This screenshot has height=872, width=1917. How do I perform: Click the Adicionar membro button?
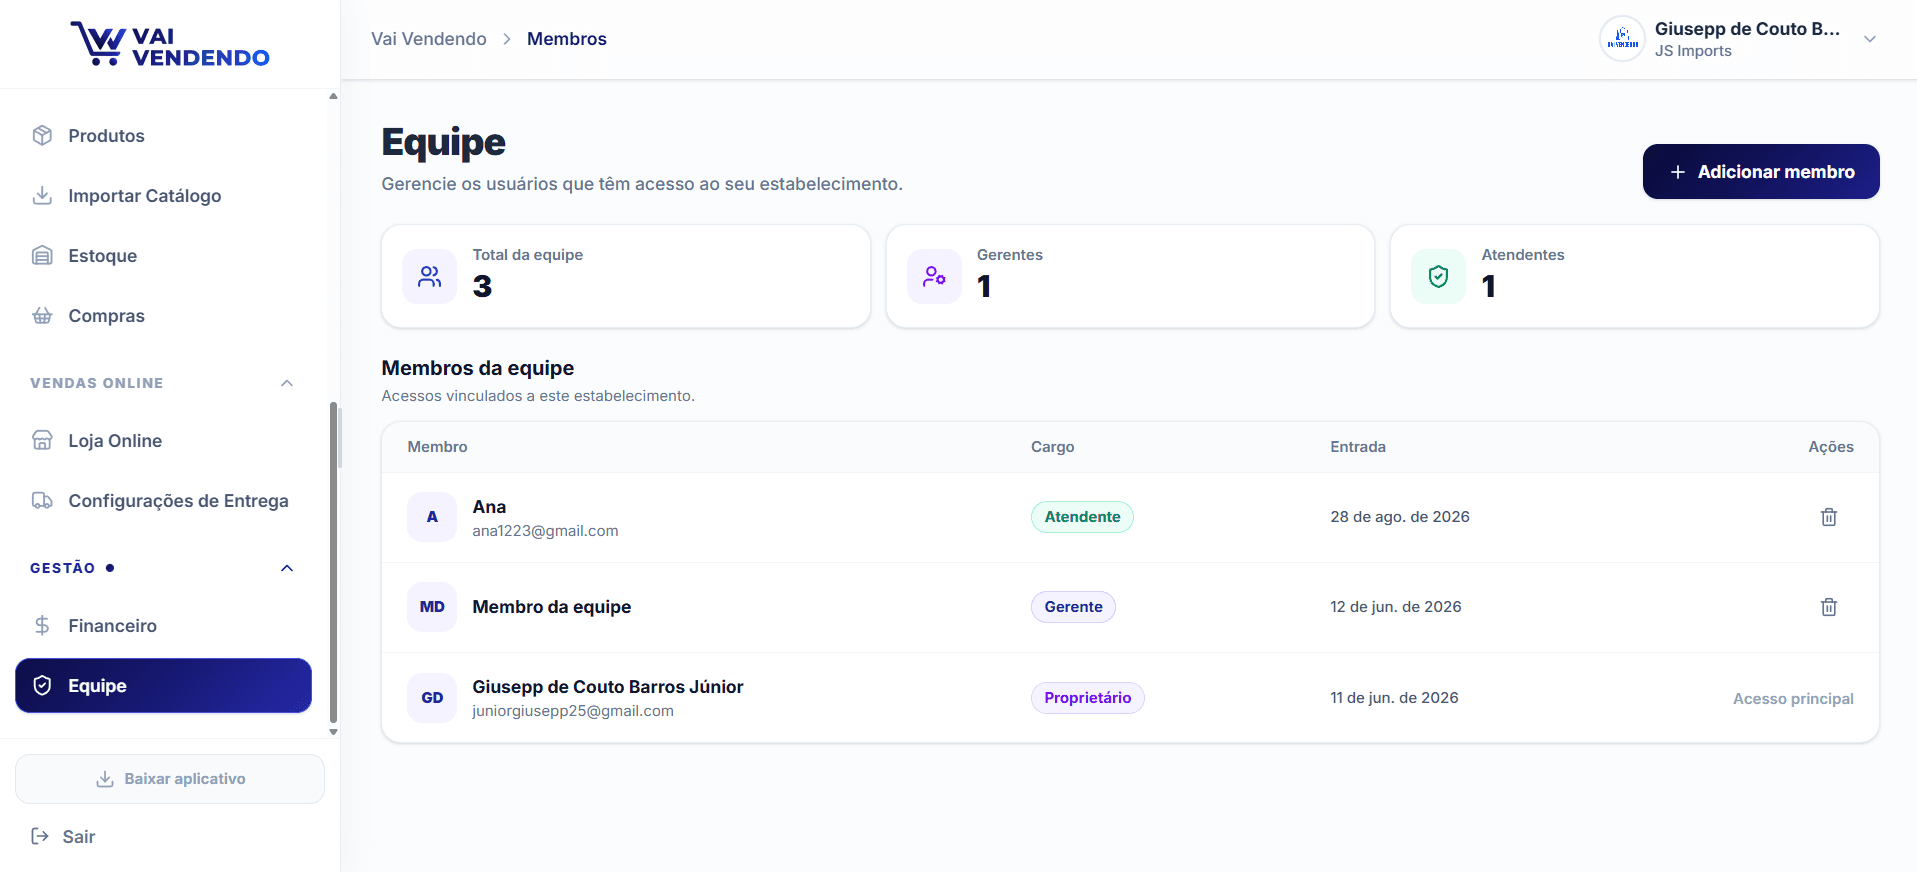coord(1761,172)
